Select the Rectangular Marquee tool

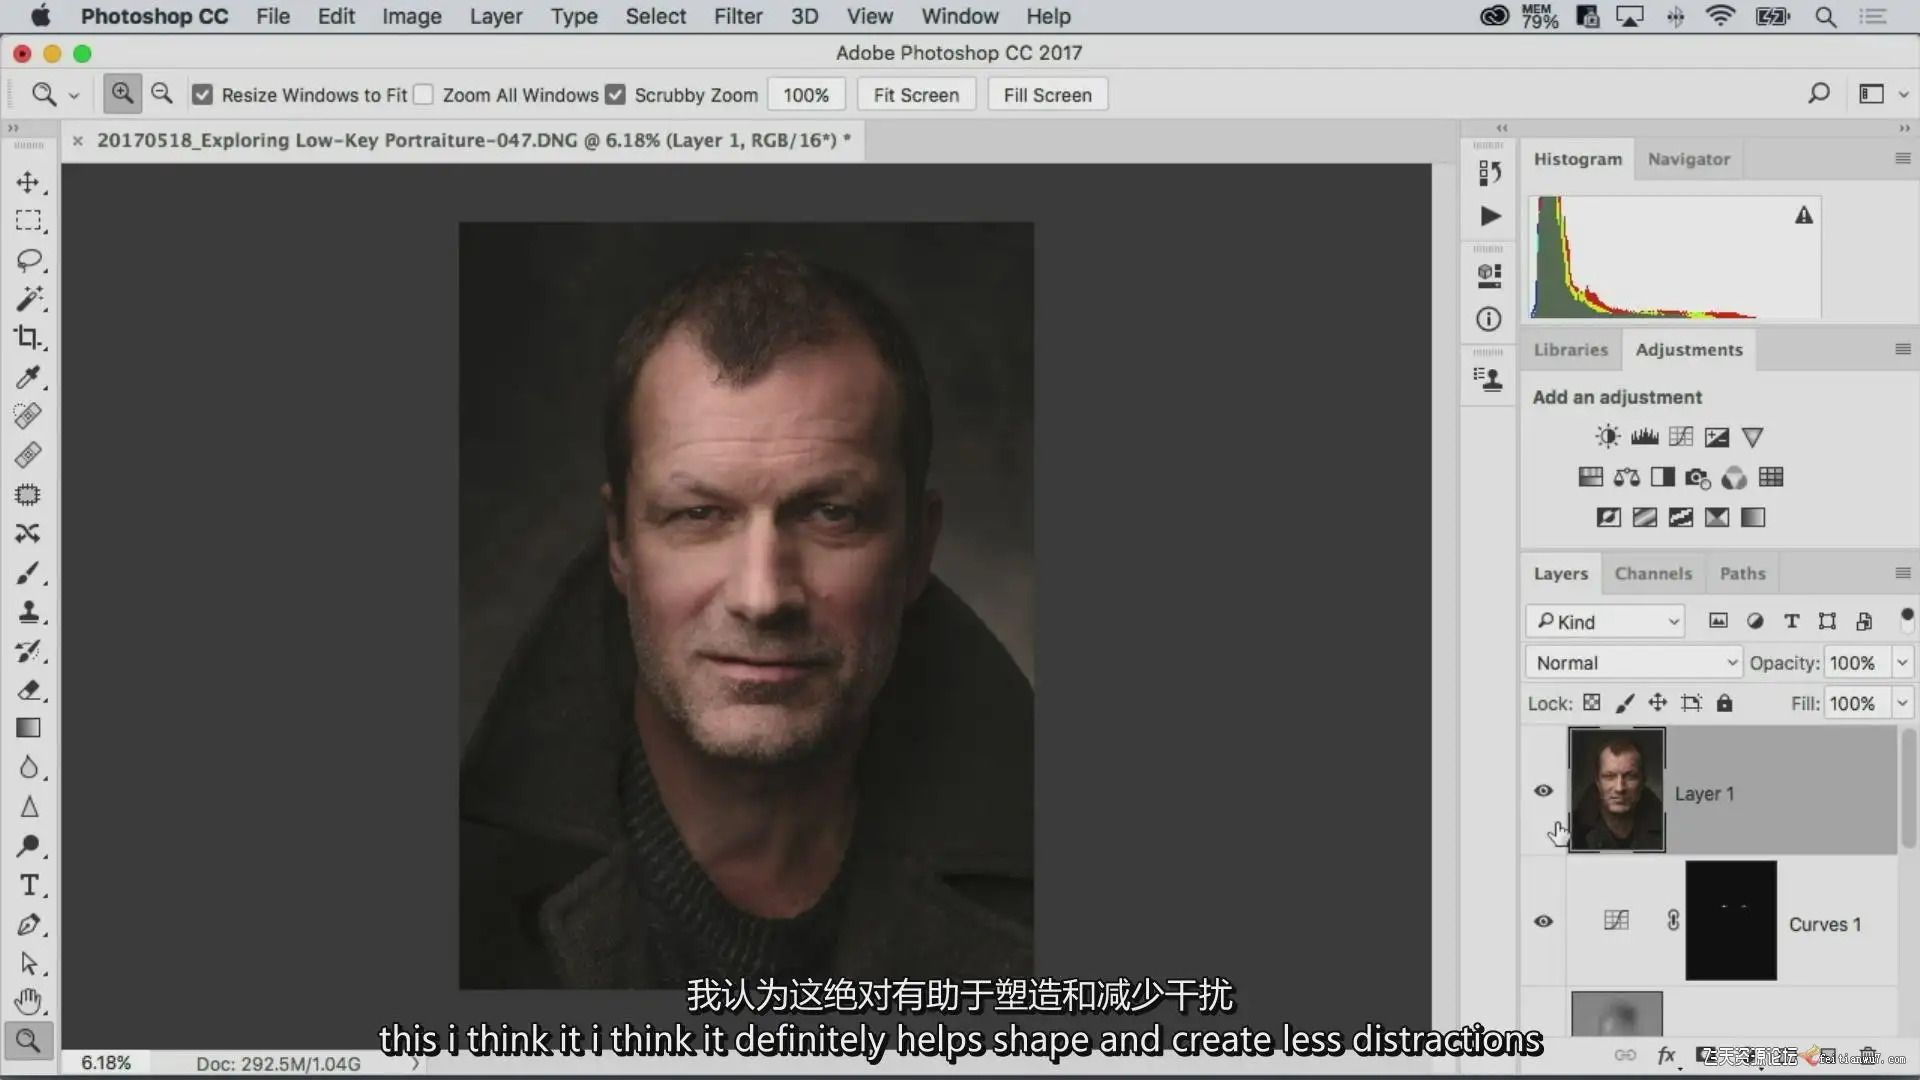(x=28, y=221)
